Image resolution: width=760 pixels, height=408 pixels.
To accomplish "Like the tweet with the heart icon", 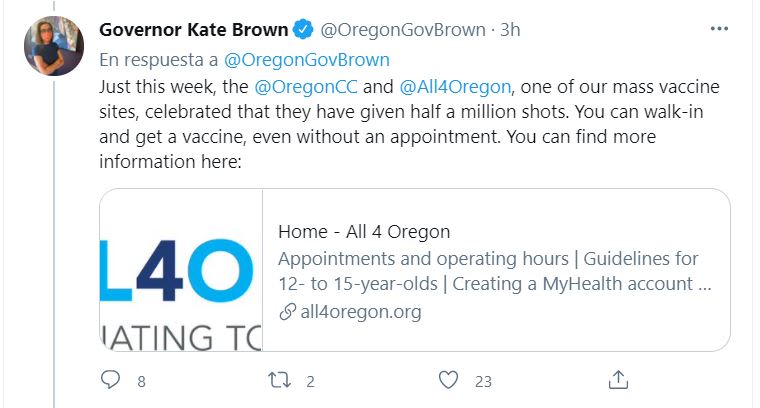I will click(449, 380).
